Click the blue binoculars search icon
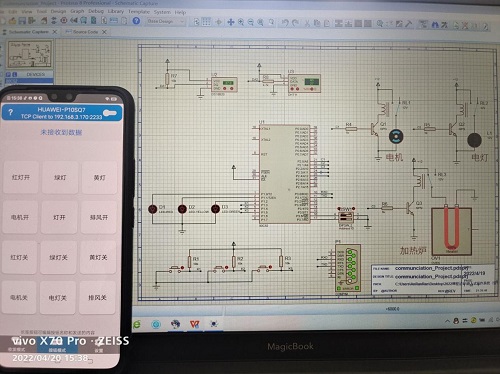 (435, 24)
